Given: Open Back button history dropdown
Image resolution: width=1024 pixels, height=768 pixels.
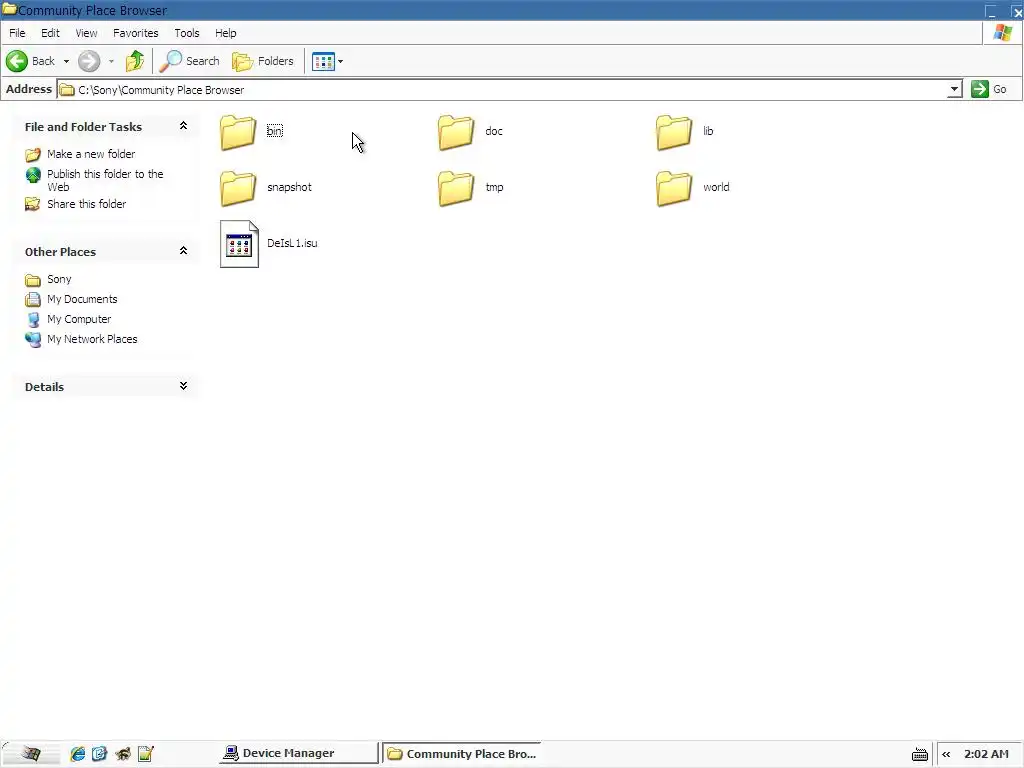Looking at the screenshot, I should click(x=66, y=61).
